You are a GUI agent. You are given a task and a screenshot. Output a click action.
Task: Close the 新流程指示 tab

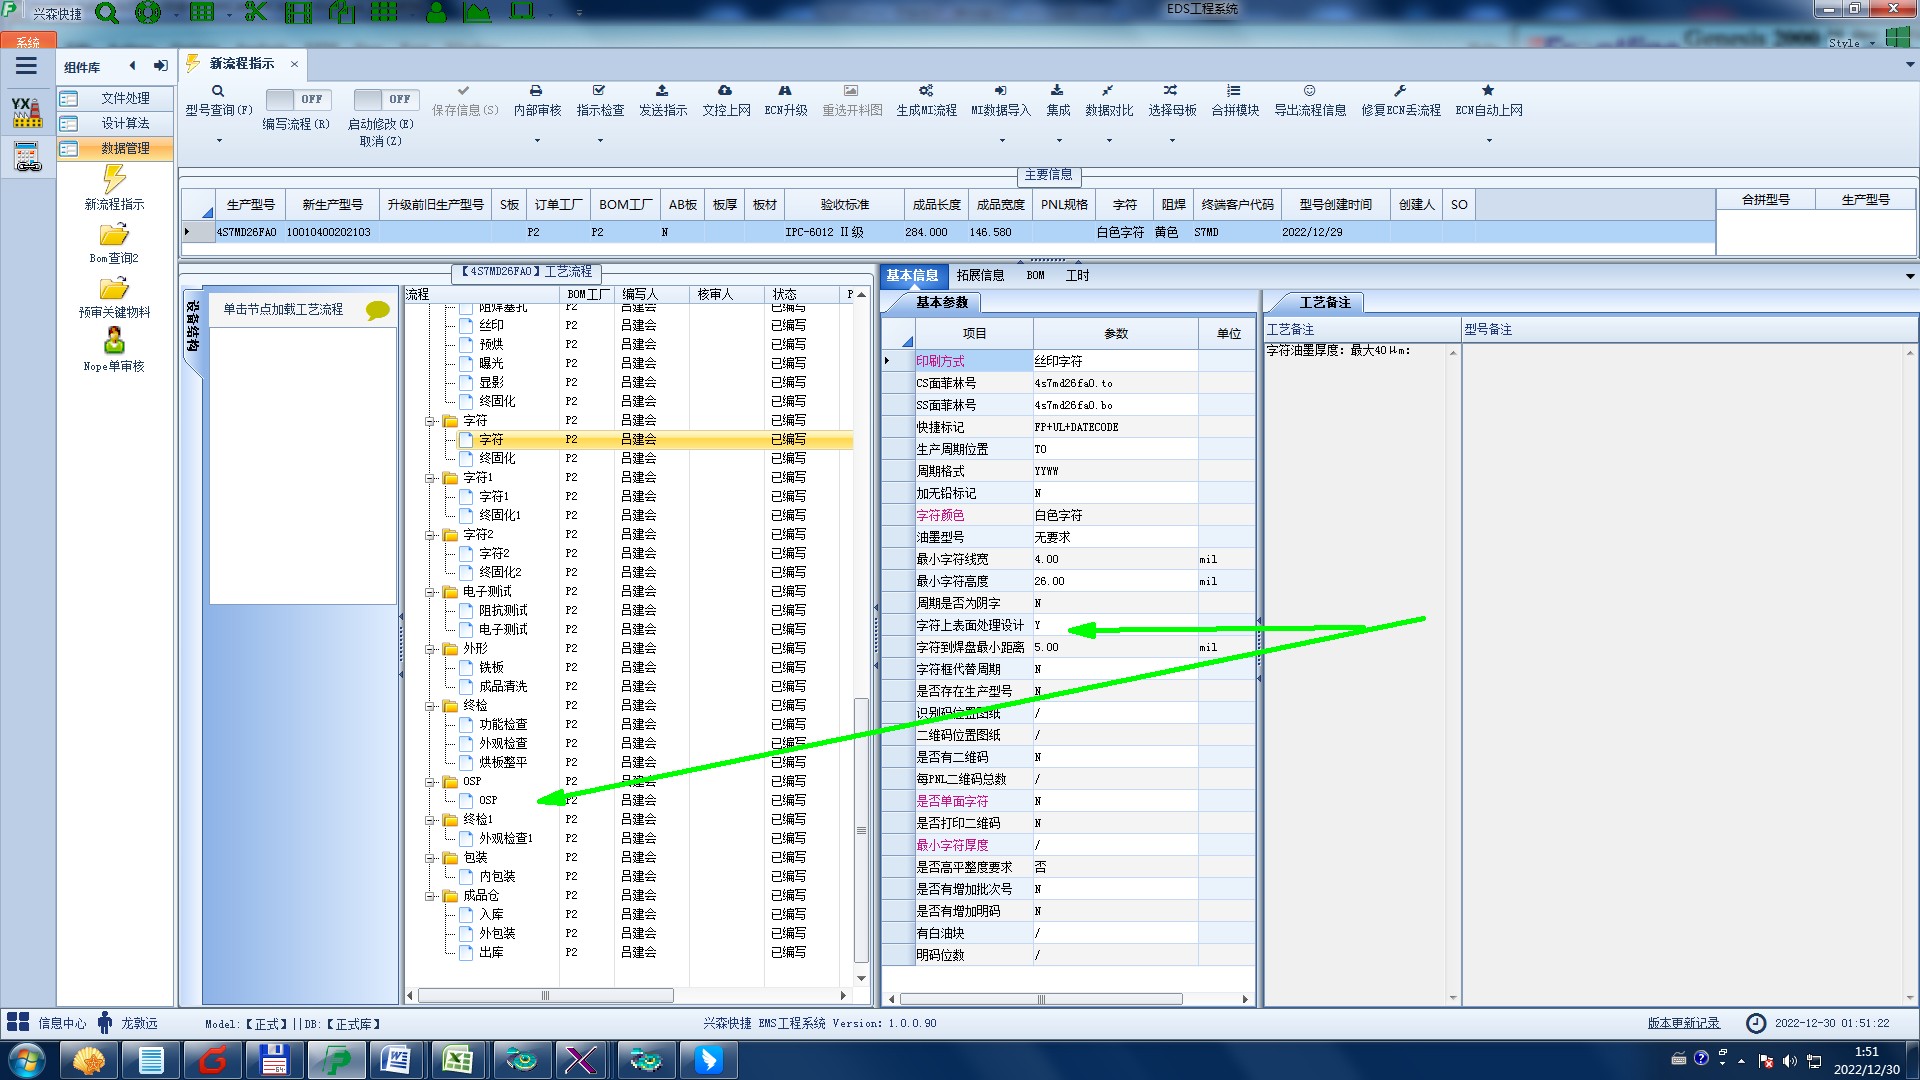pyautogui.click(x=294, y=64)
